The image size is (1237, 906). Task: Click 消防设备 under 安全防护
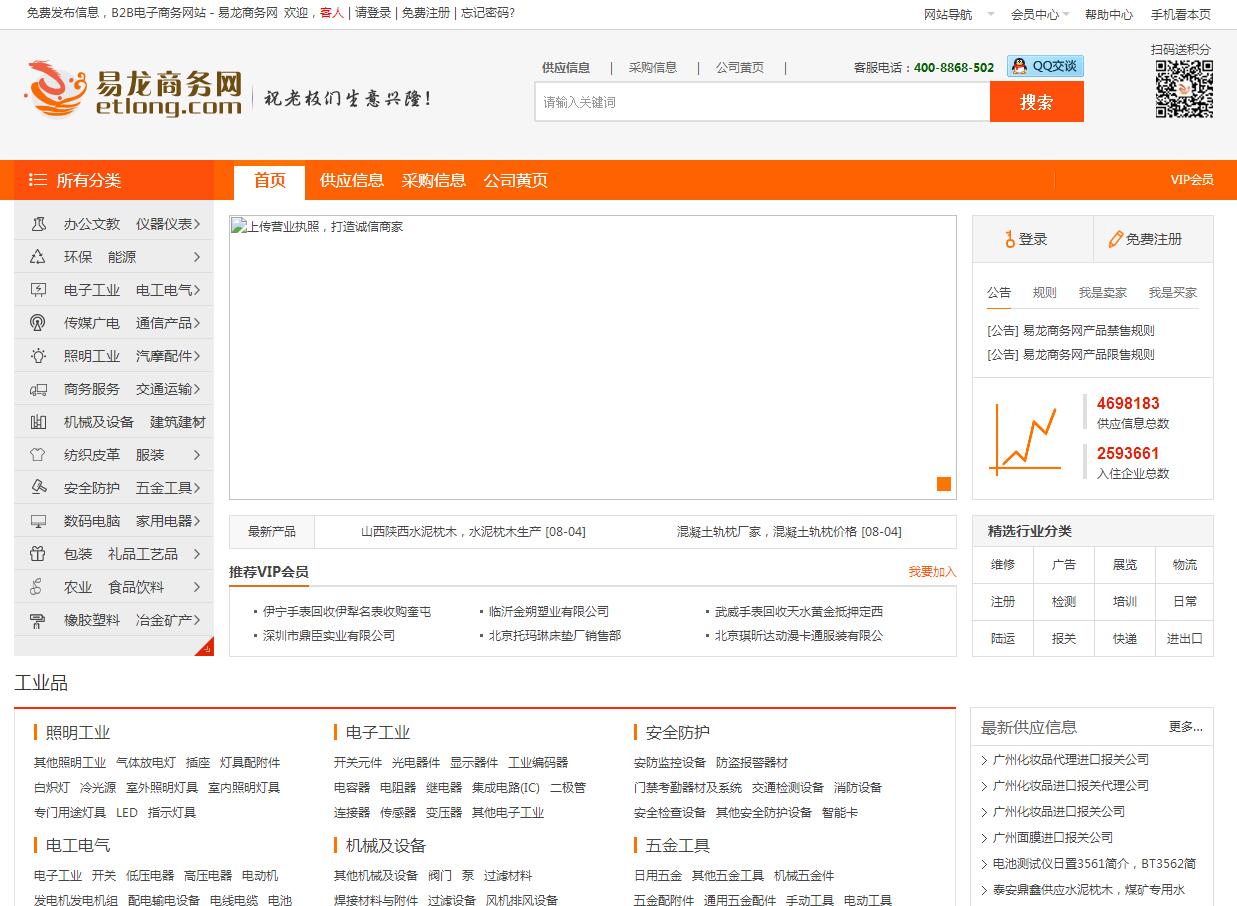click(858, 788)
